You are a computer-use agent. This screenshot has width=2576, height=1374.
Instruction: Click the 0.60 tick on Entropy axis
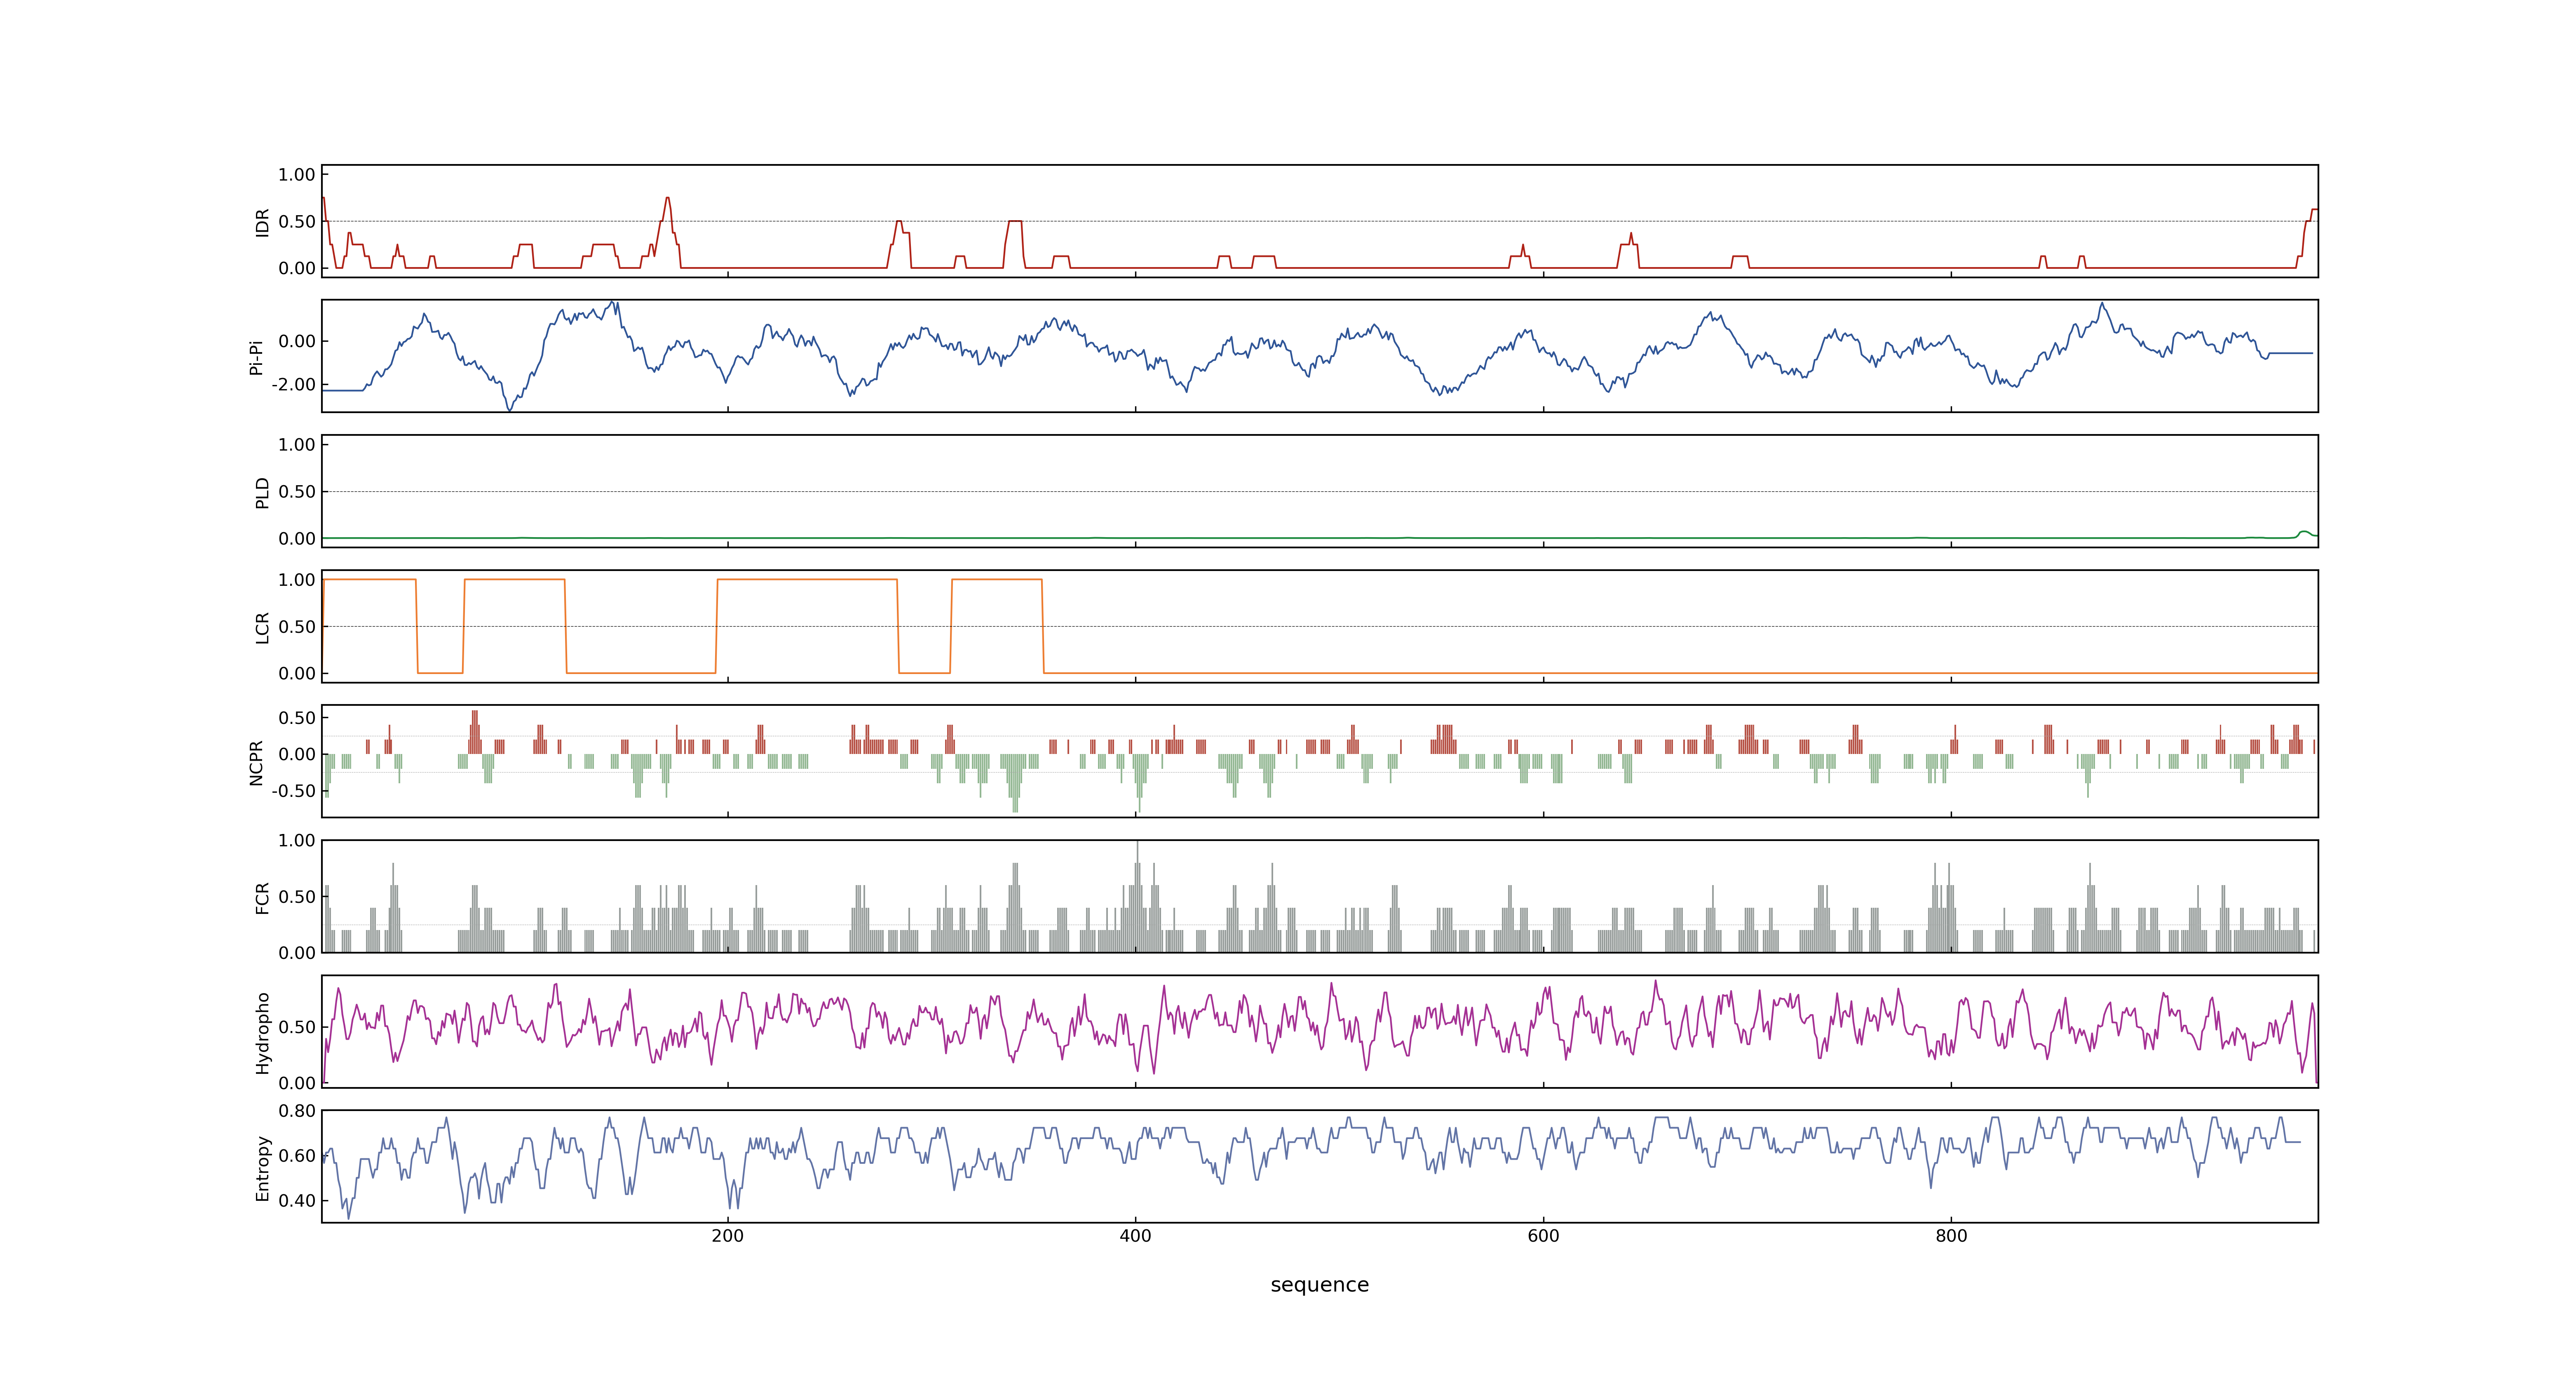[297, 1156]
